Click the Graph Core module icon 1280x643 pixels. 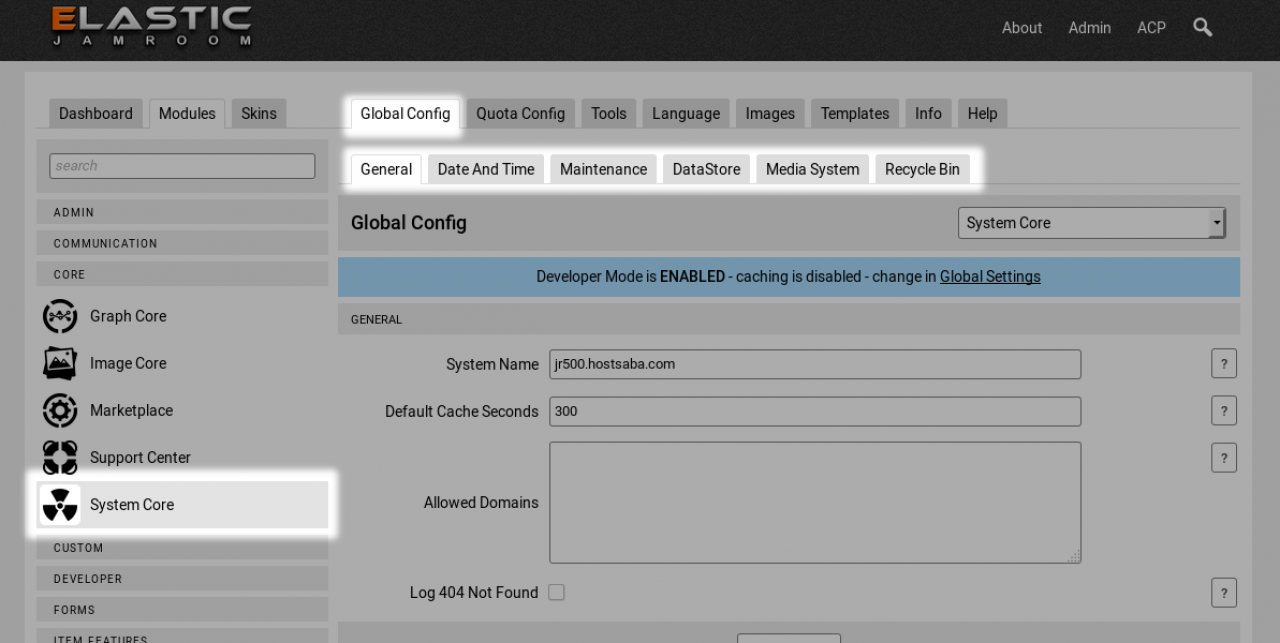pyautogui.click(x=60, y=316)
